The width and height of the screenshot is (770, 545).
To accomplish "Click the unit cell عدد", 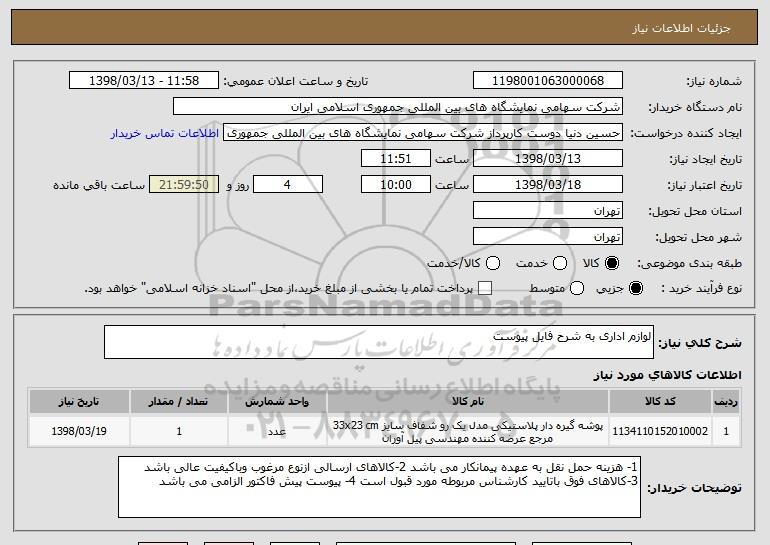I will tap(277, 431).
